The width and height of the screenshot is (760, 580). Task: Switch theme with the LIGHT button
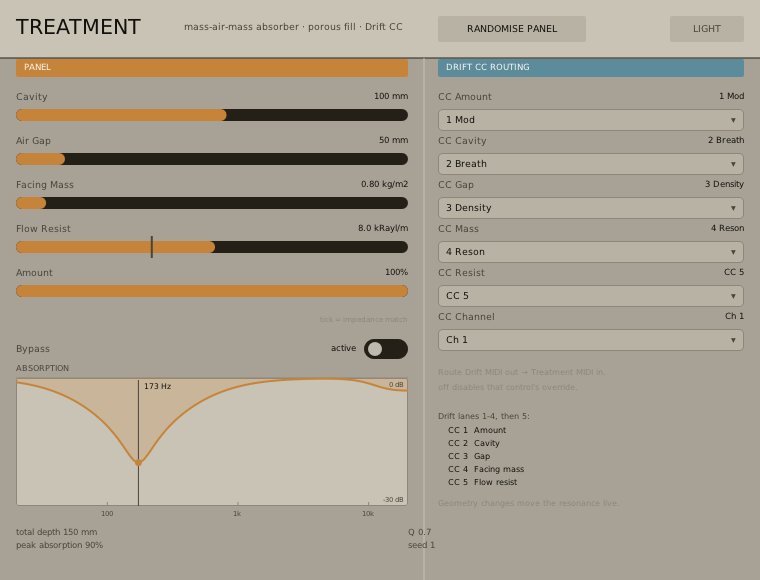click(707, 29)
